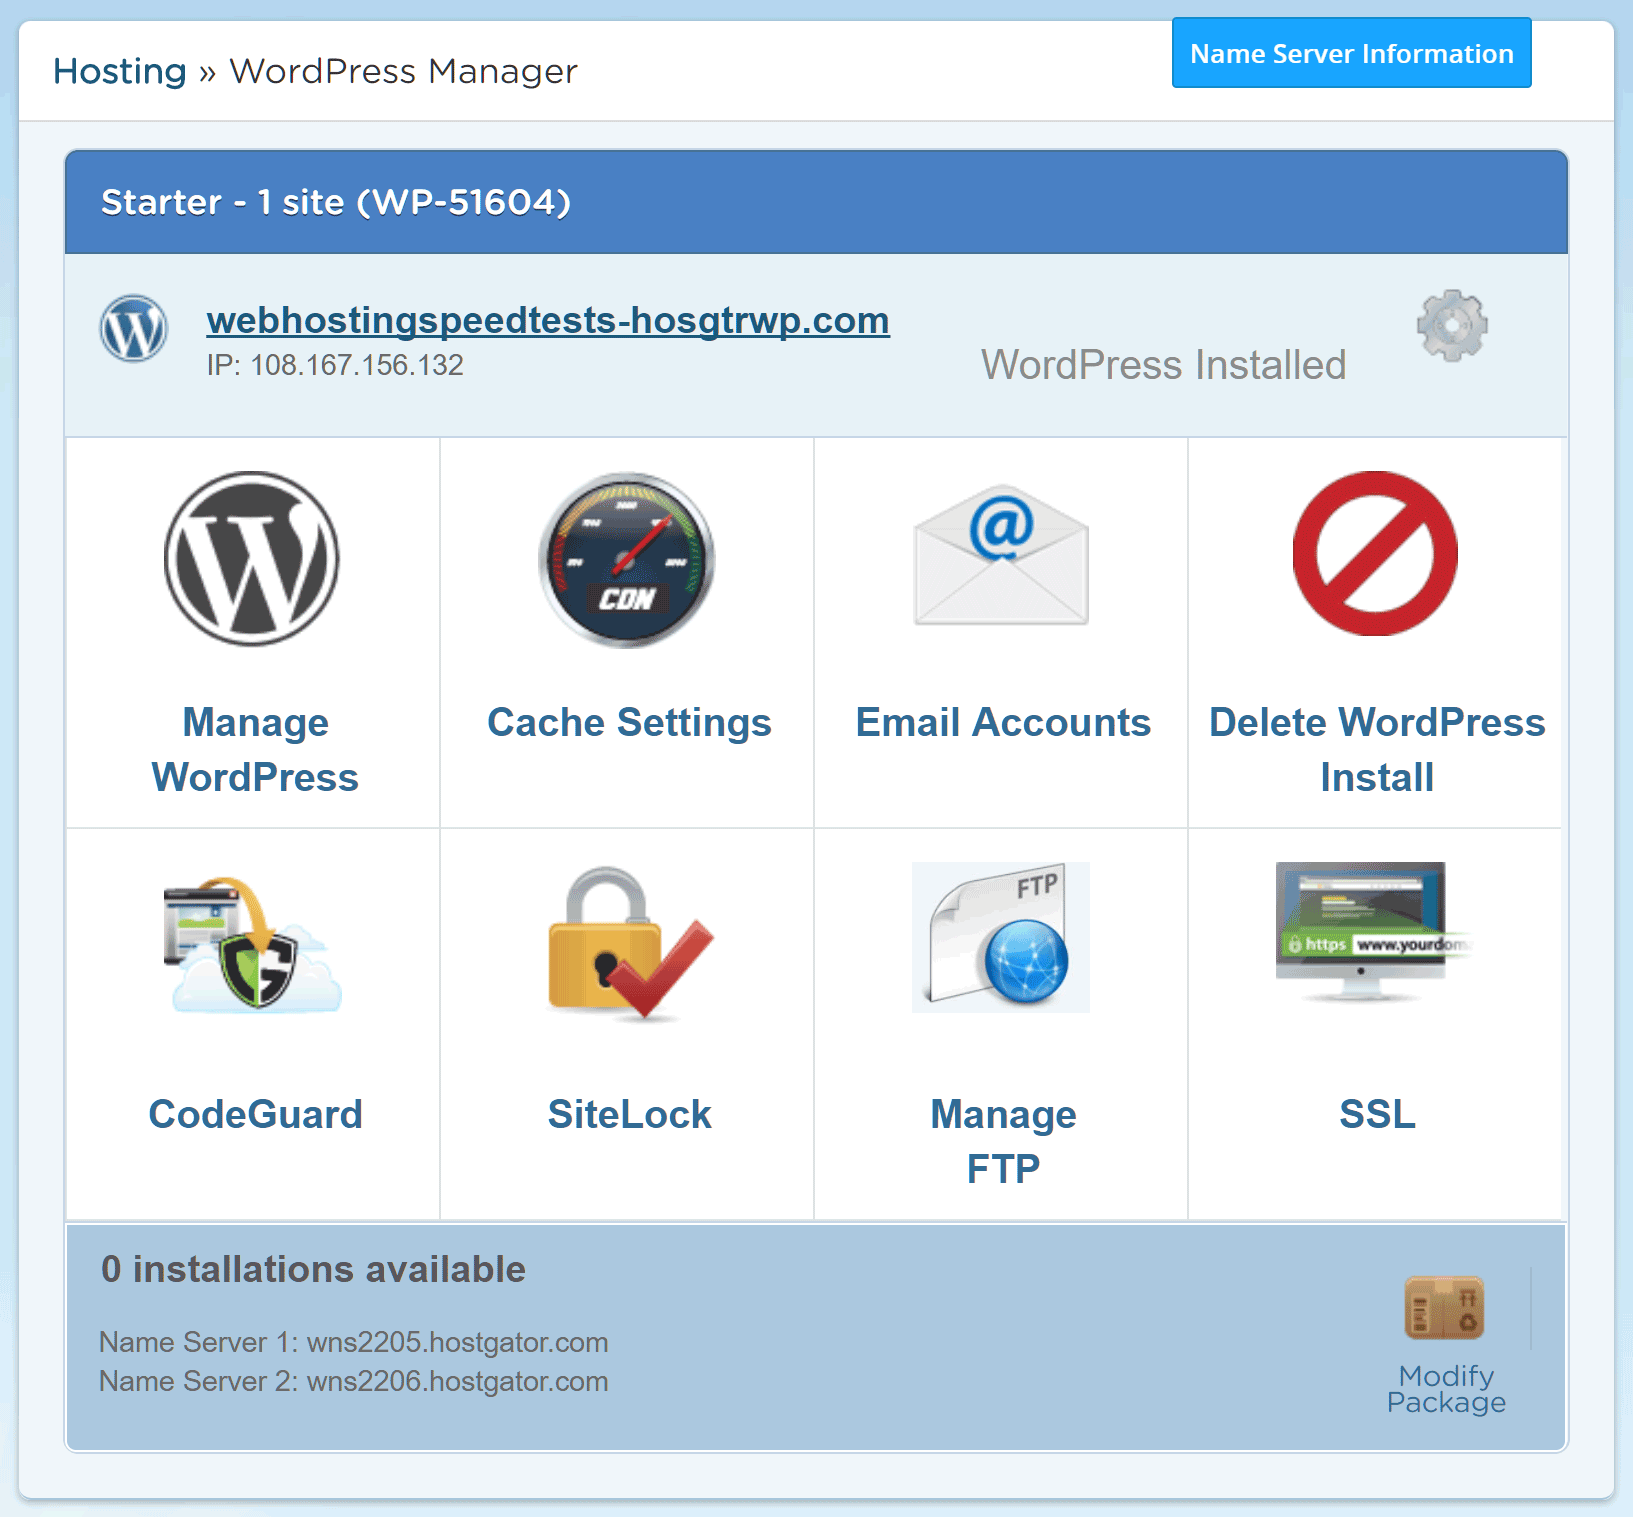Open the gear settings icon

coord(1452,326)
